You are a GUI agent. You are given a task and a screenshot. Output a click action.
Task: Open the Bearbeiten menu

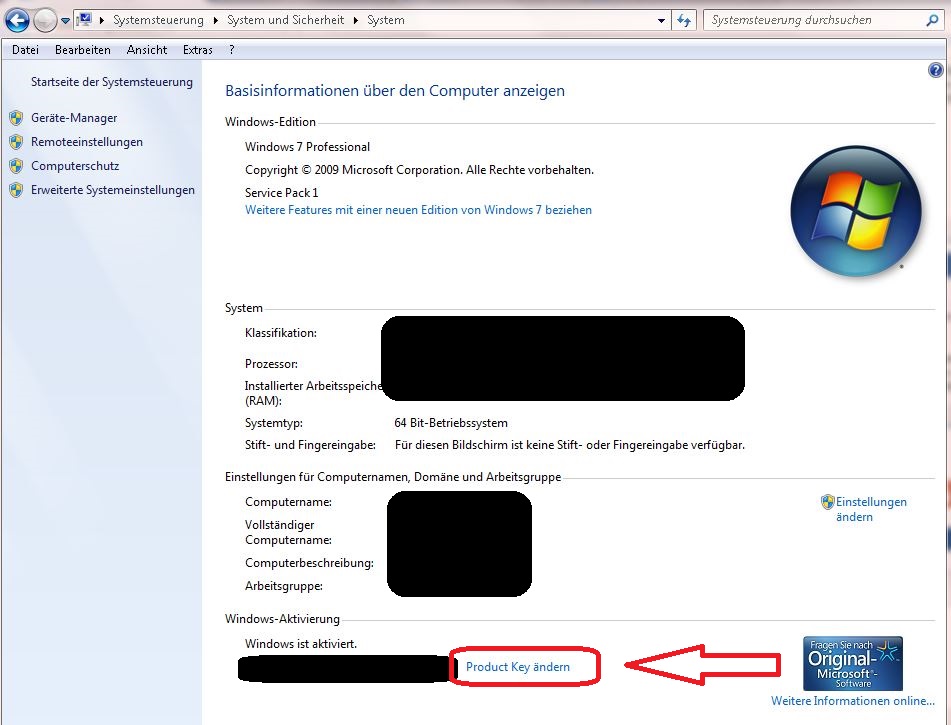[82, 50]
